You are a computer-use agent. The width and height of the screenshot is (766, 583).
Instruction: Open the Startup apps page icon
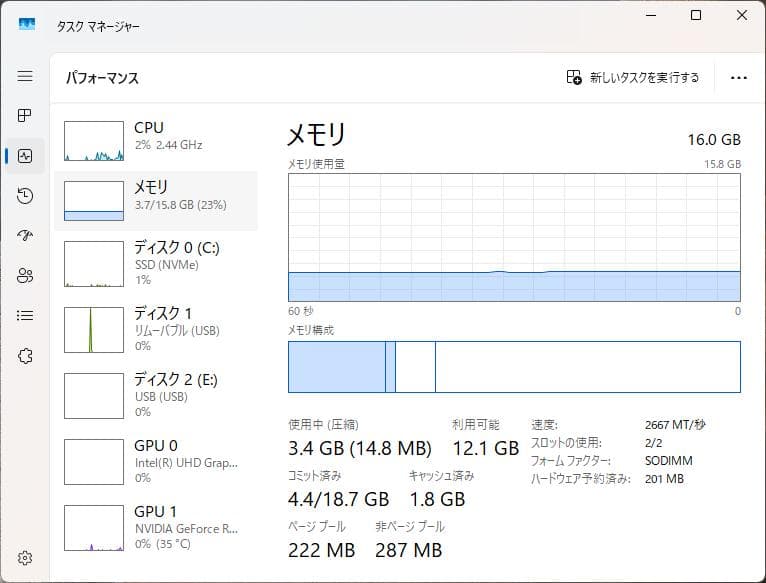[25, 236]
